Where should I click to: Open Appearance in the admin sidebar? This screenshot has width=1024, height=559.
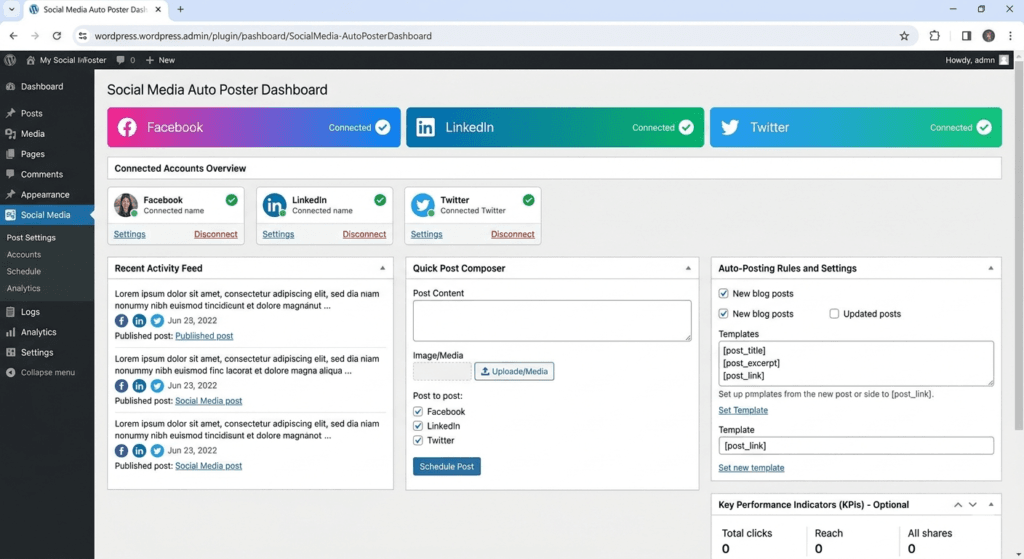click(x=47, y=195)
